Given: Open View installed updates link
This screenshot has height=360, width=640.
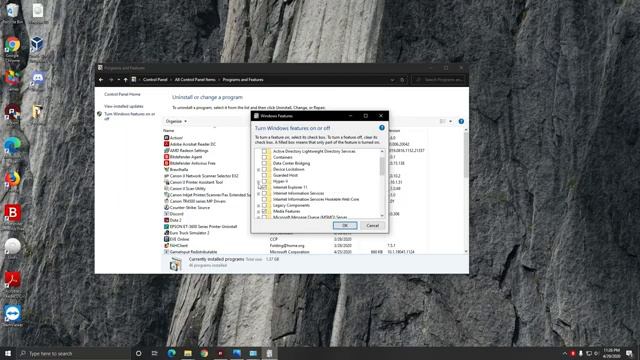Looking at the screenshot, I should tap(124, 106).
